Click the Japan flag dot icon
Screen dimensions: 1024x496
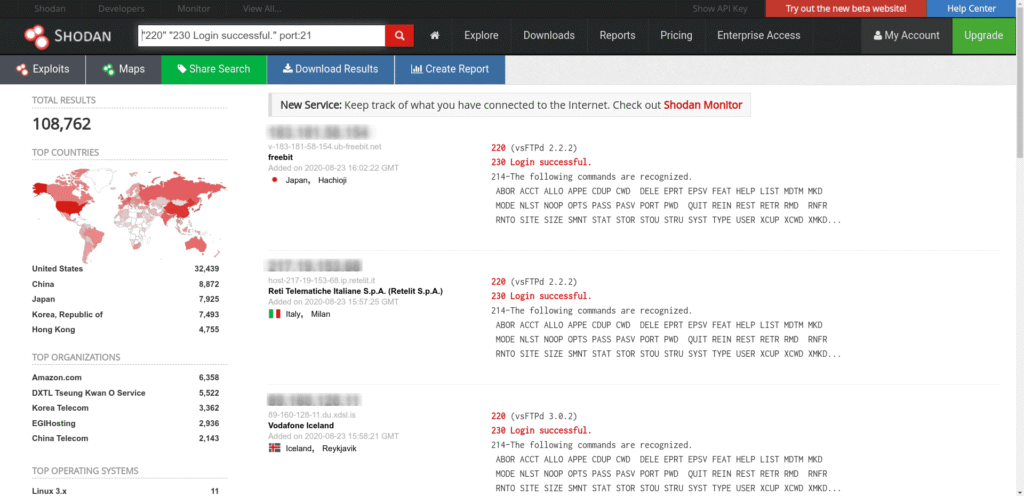pos(274,179)
